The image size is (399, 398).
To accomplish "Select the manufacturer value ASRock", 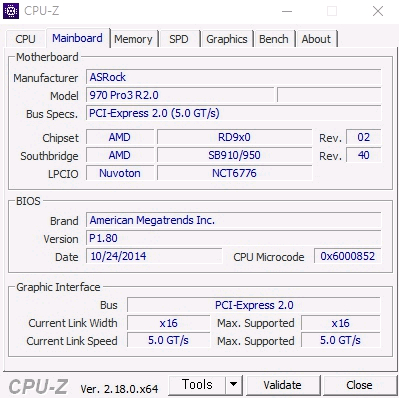I will (233, 77).
